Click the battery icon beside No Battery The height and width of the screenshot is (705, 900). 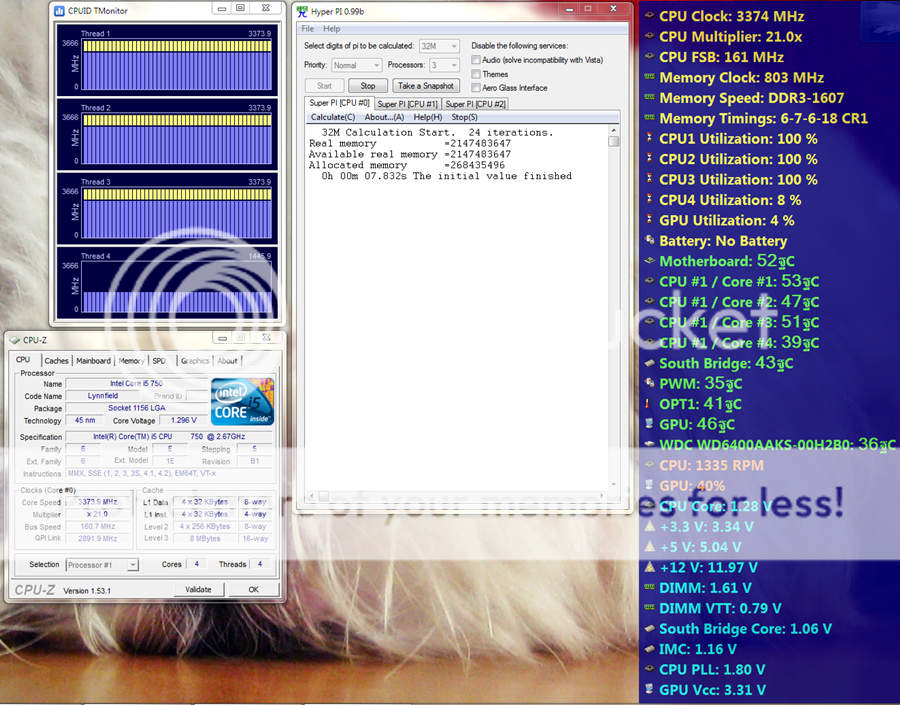tap(648, 241)
